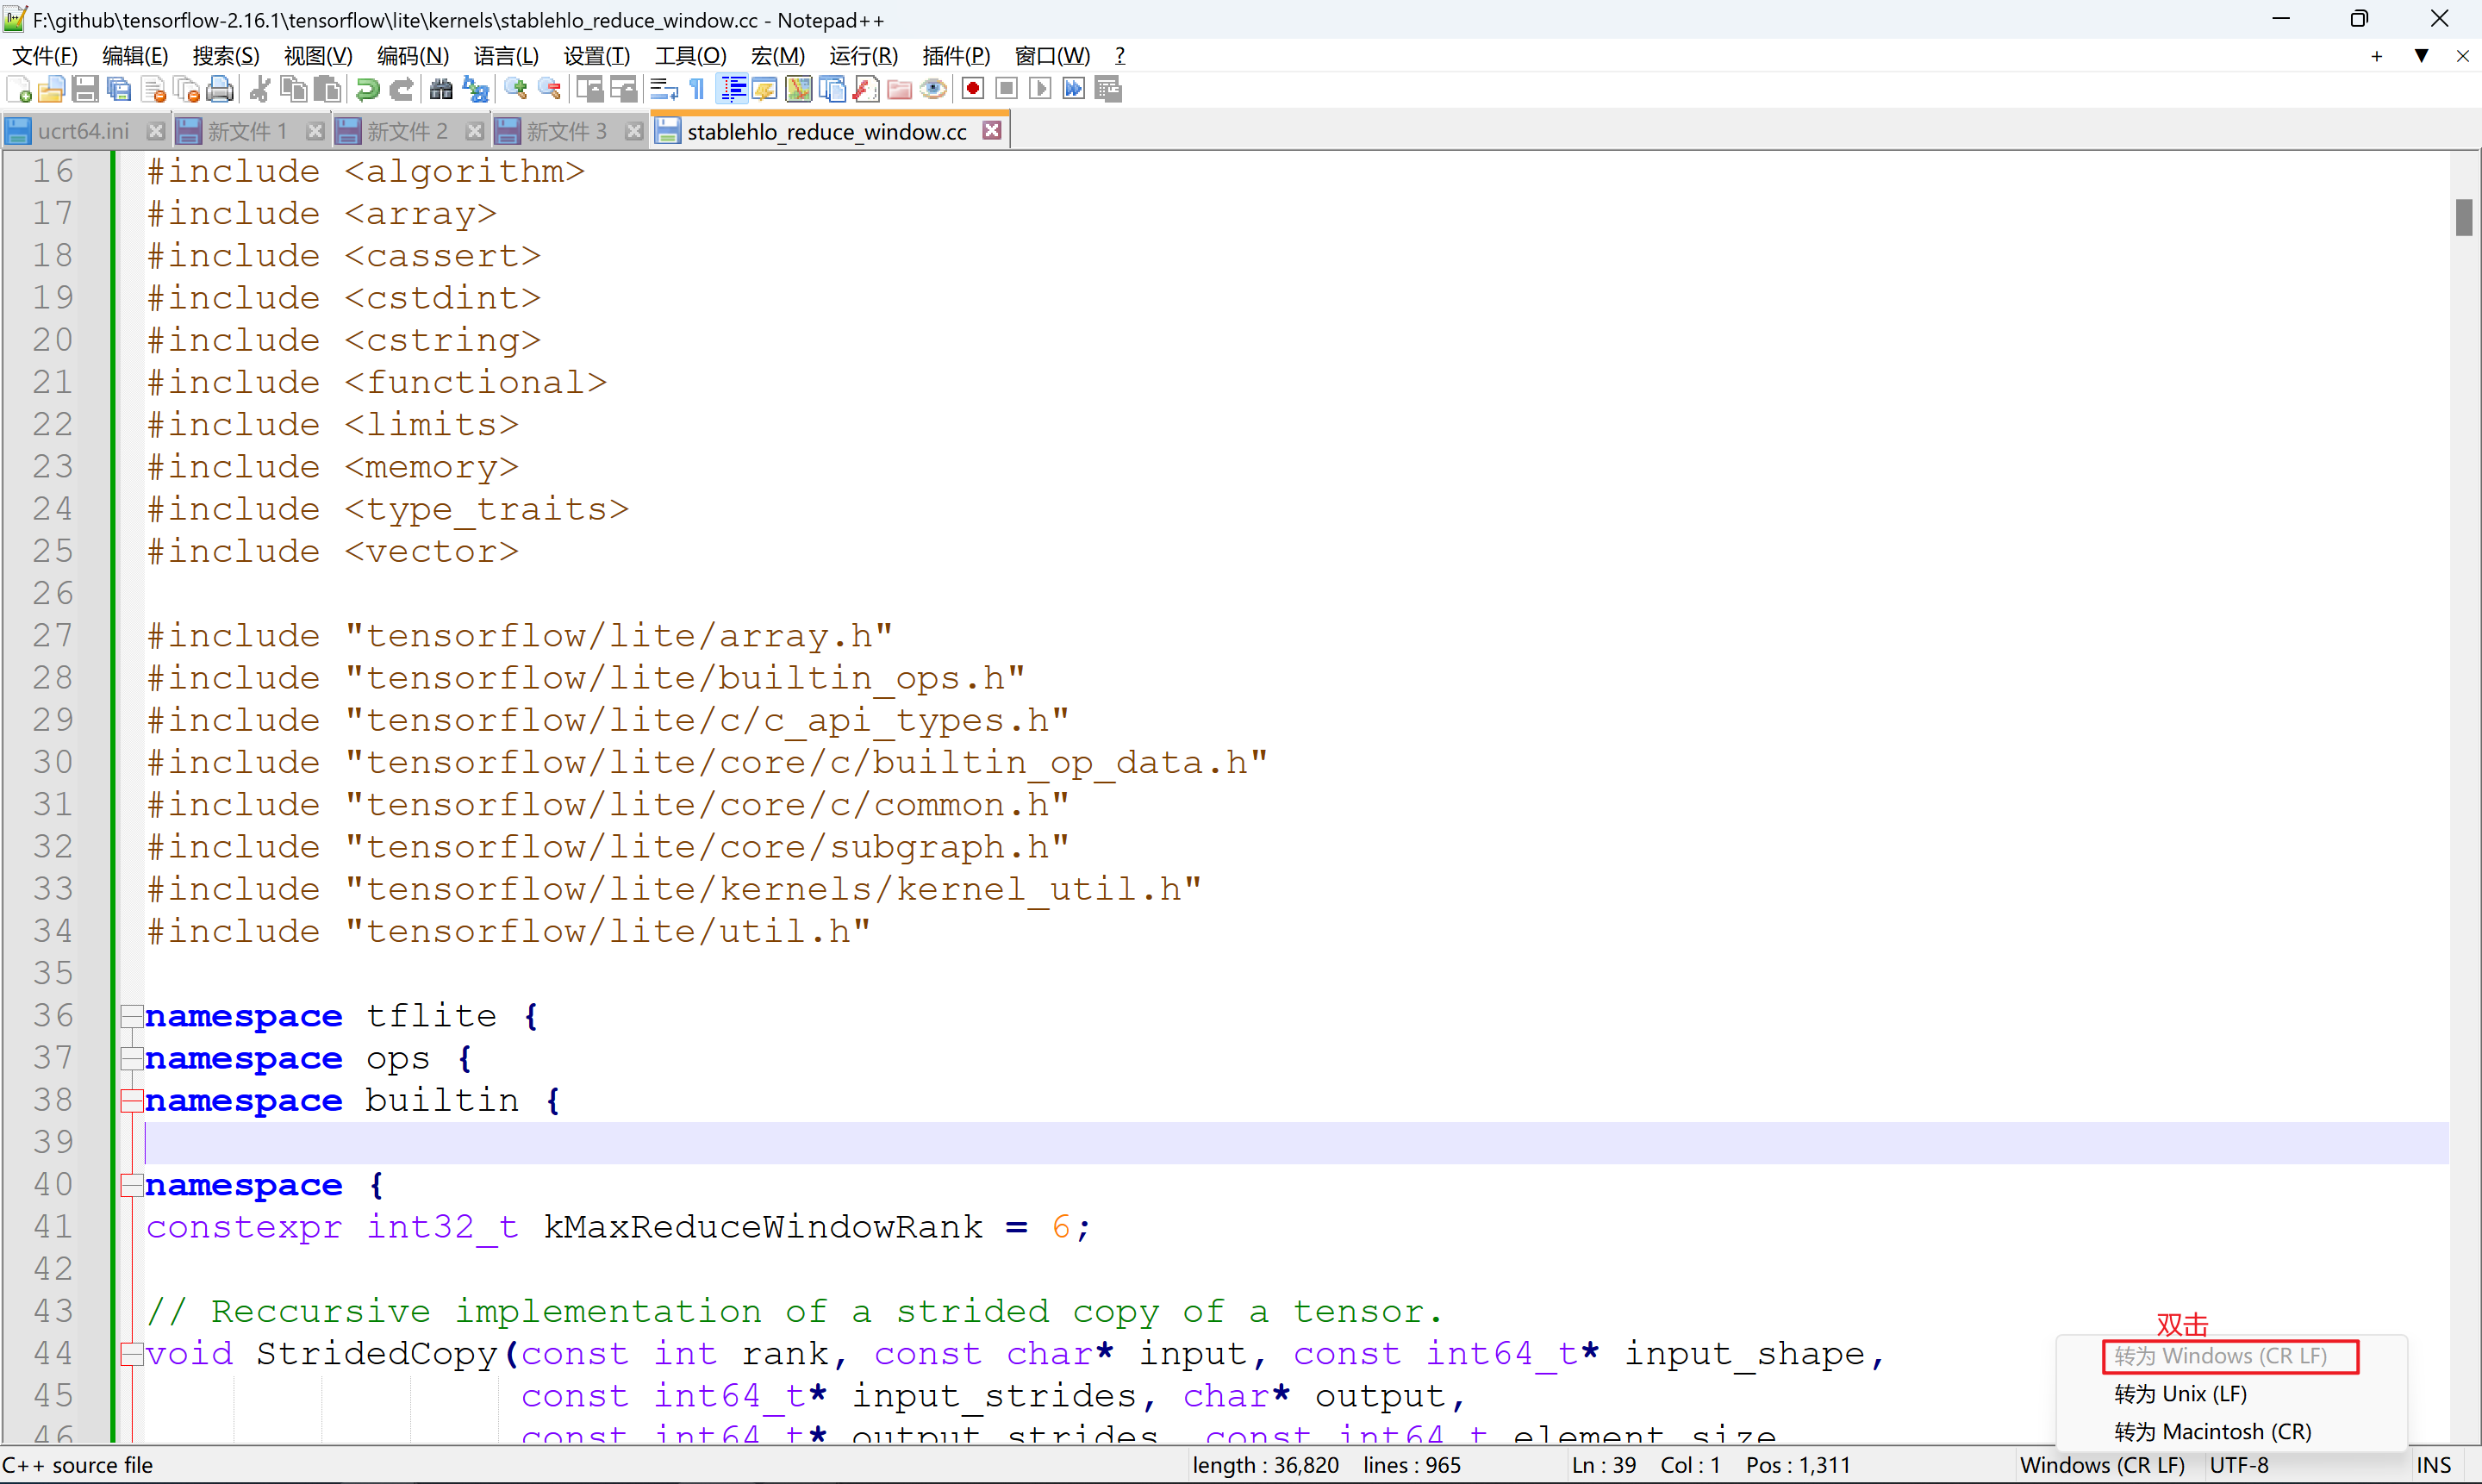Click the Ln : 39 status bar field
The height and width of the screenshot is (1484, 2482).
[x=1604, y=1465]
